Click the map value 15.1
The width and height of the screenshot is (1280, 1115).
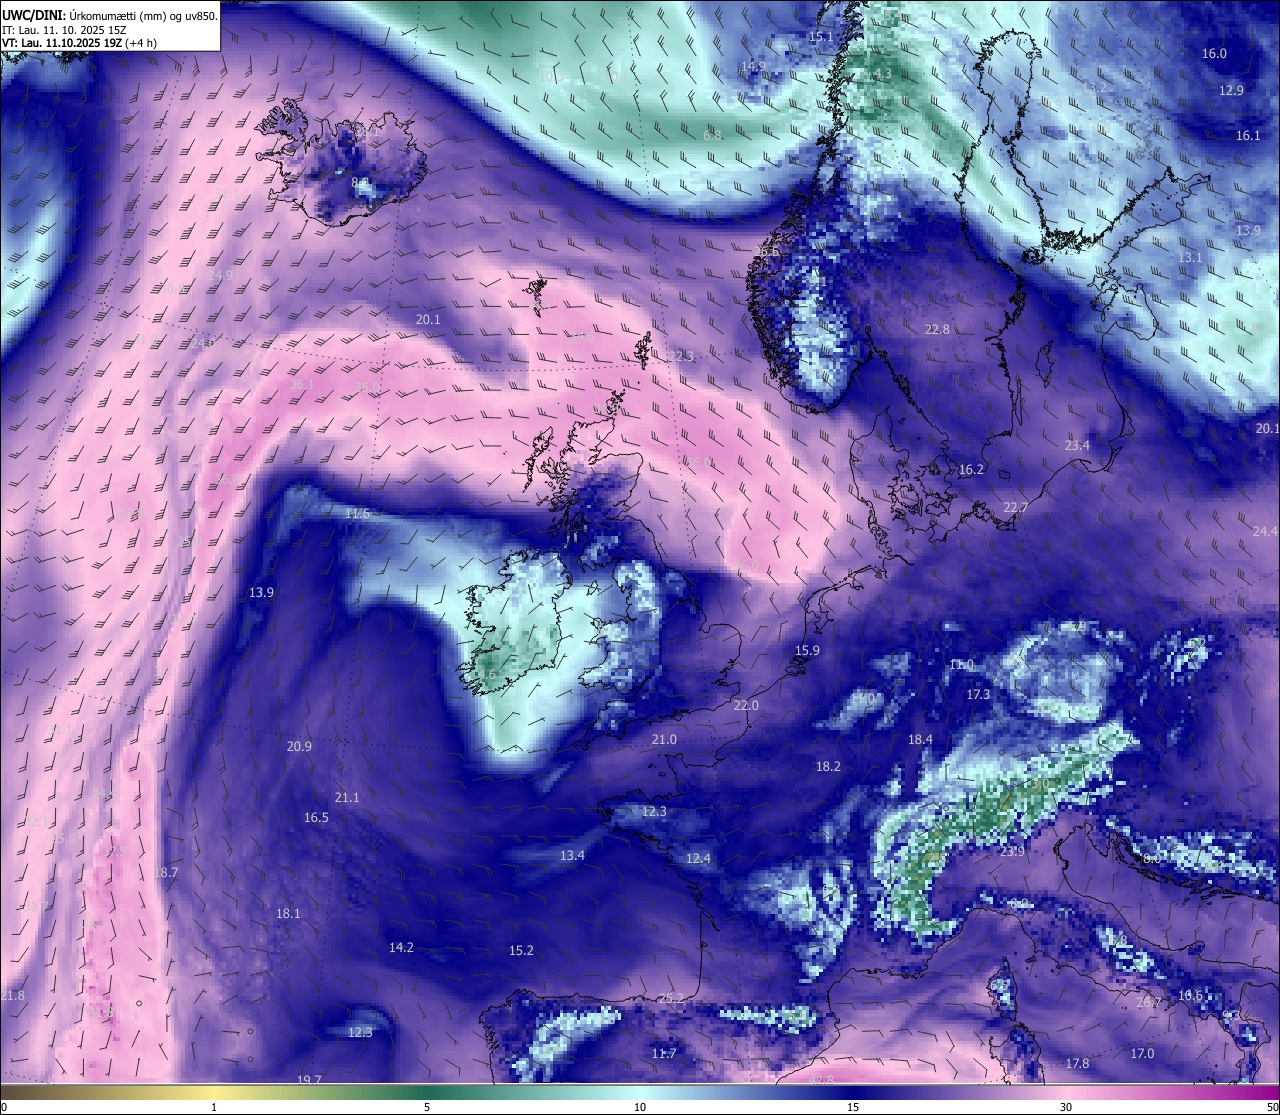coord(821,37)
